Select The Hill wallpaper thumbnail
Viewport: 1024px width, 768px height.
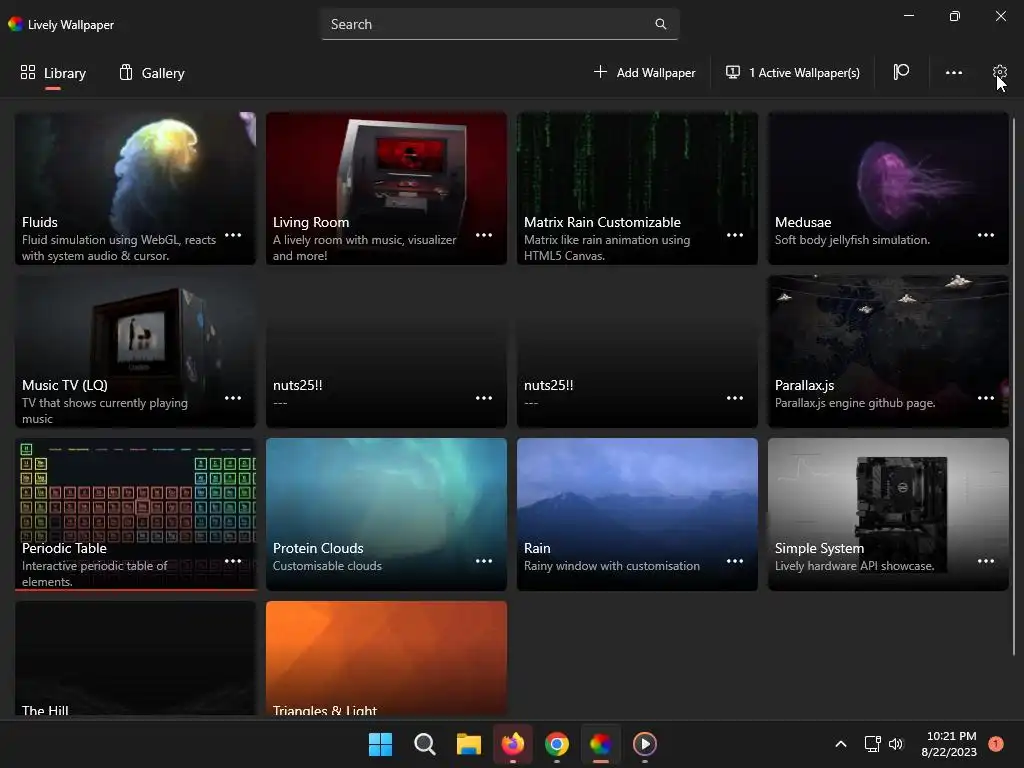click(x=135, y=658)
